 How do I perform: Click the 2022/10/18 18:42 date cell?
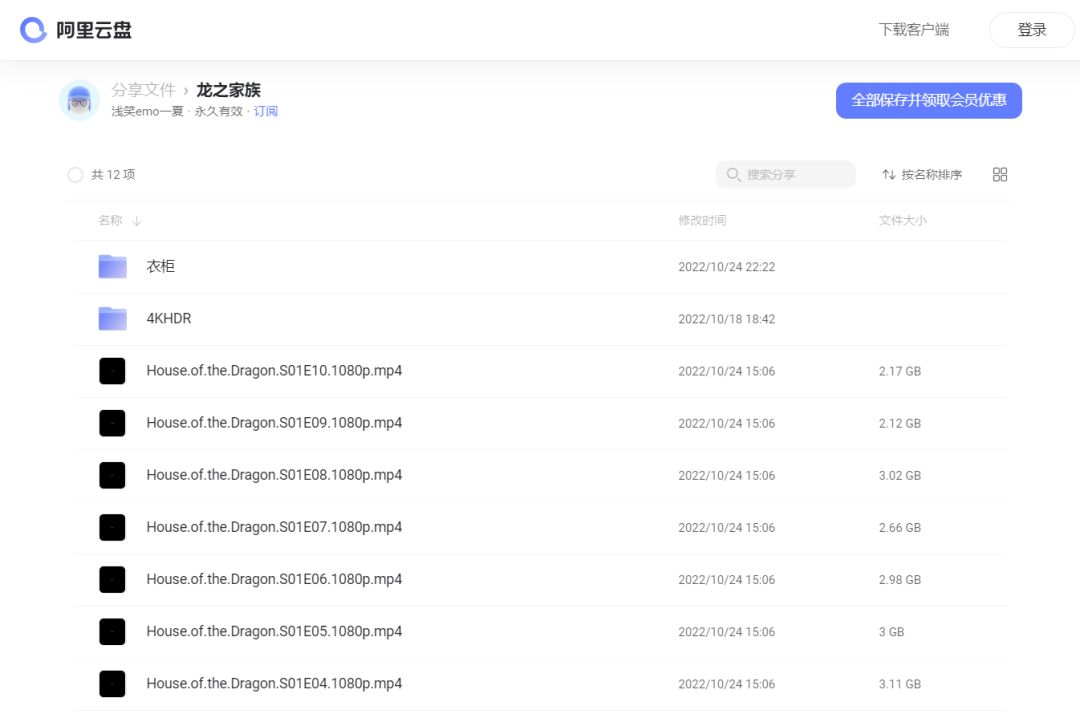(x=727, y=319)
